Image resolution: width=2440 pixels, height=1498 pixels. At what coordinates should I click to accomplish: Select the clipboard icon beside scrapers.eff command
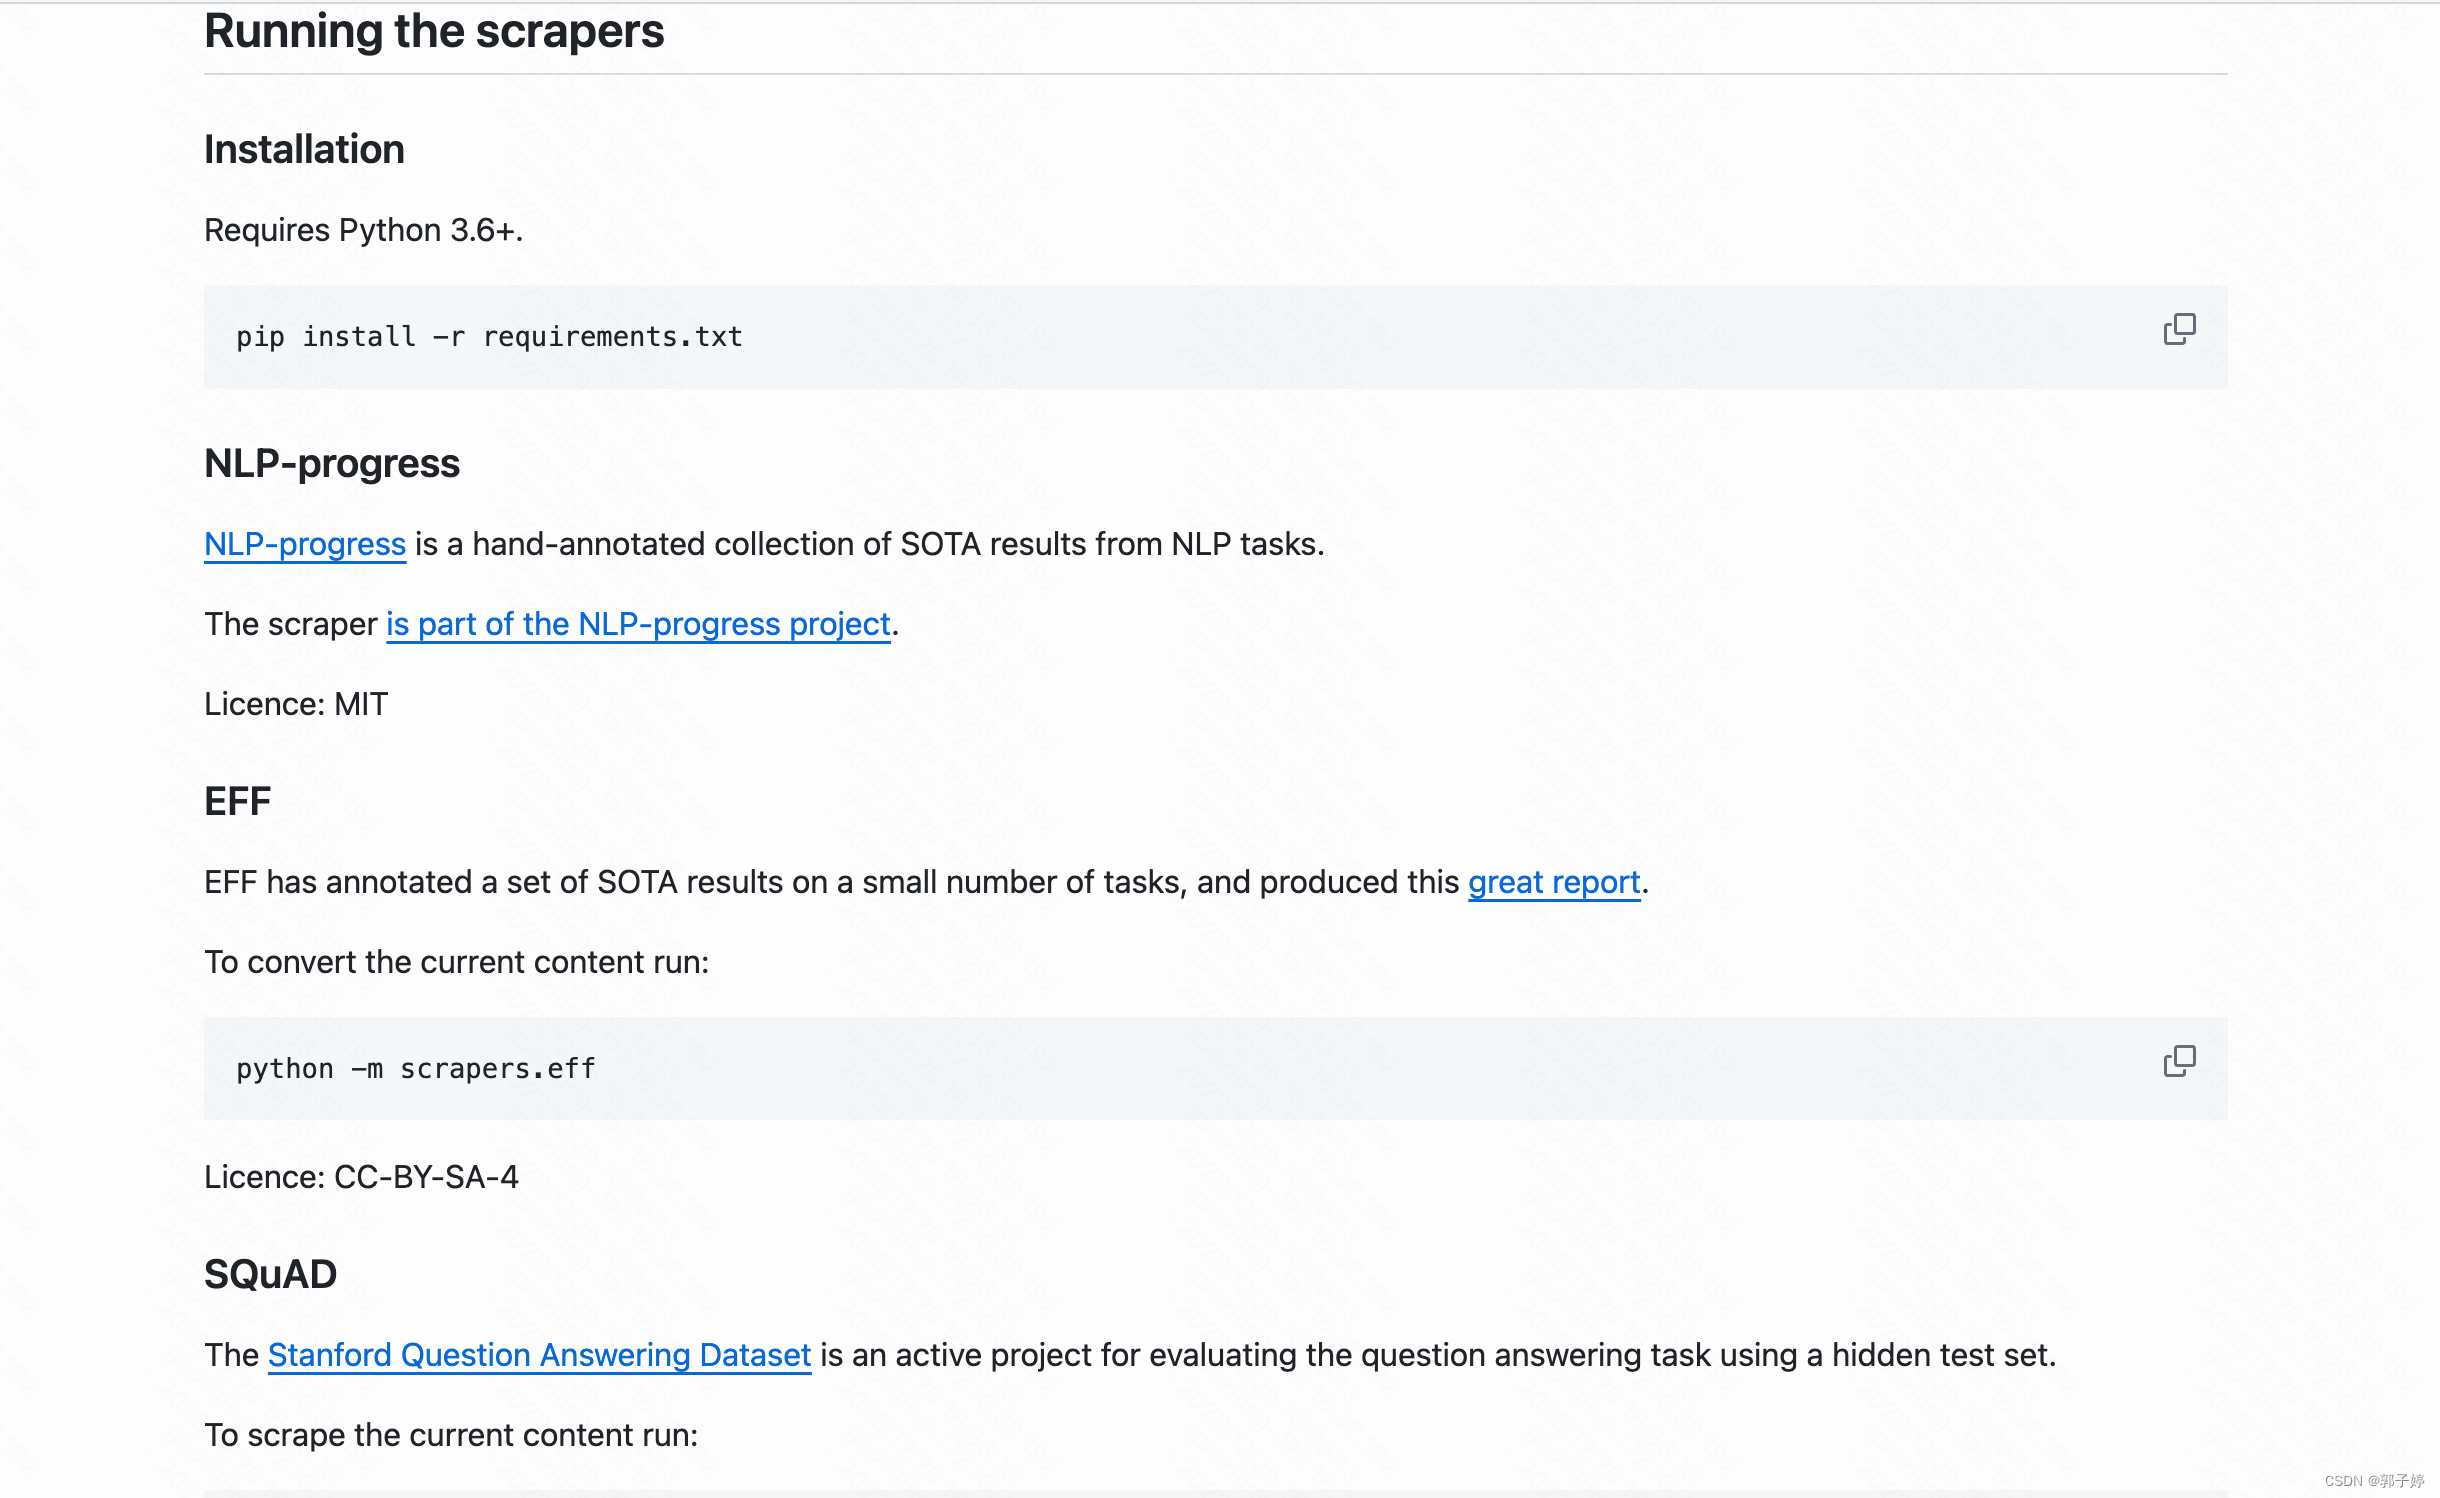[x=2181, y=1060]
